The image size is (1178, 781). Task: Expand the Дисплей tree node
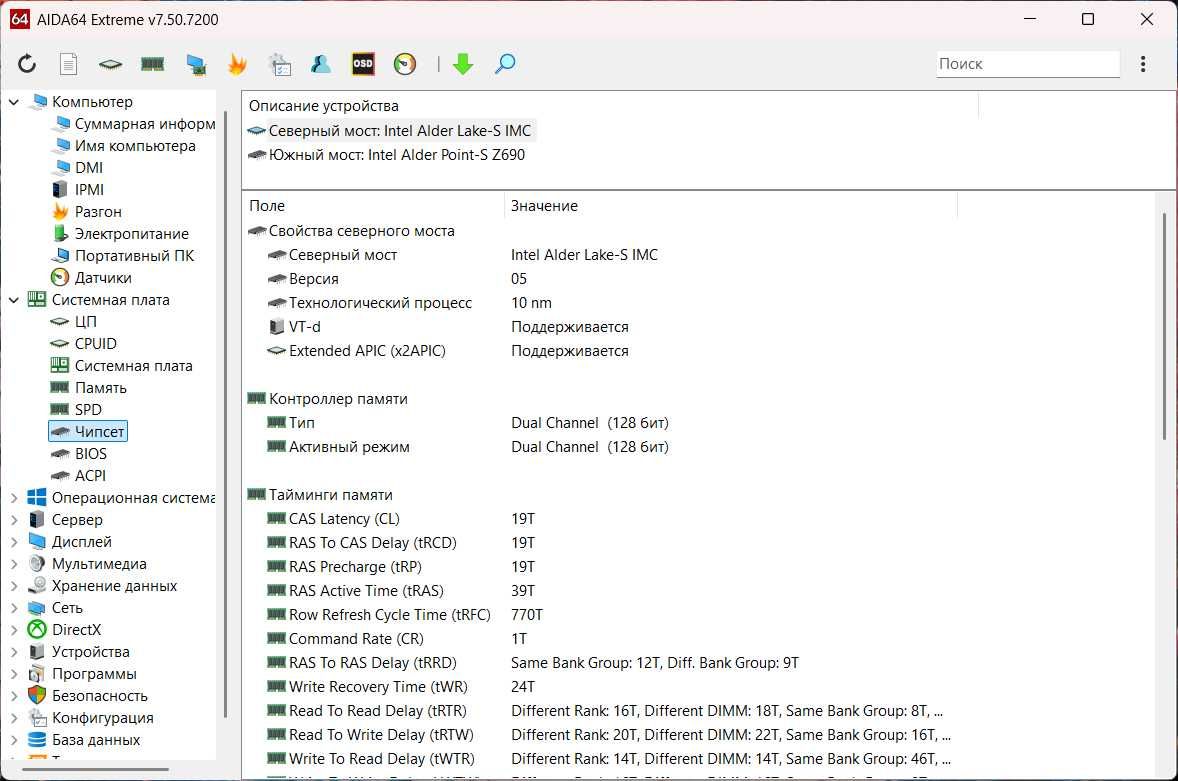pyautogui.click(x=14, y=541)
